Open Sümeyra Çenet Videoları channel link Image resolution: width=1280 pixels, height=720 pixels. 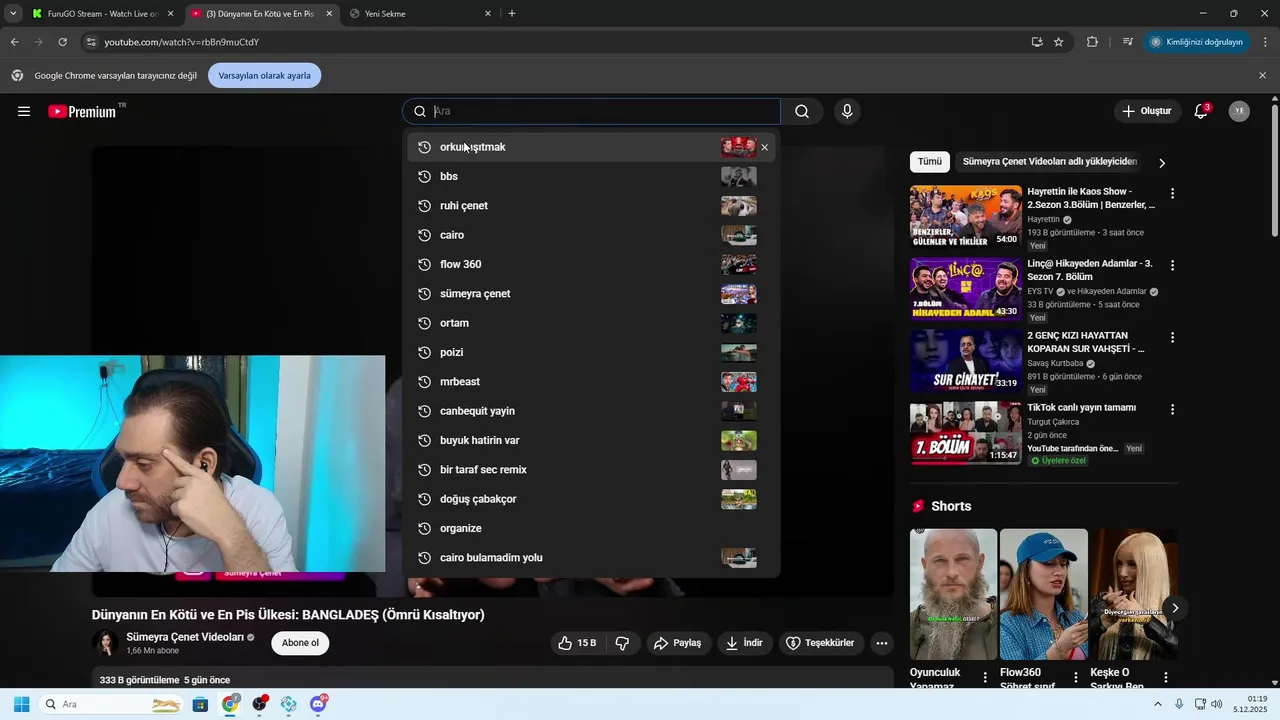point(185,637)
